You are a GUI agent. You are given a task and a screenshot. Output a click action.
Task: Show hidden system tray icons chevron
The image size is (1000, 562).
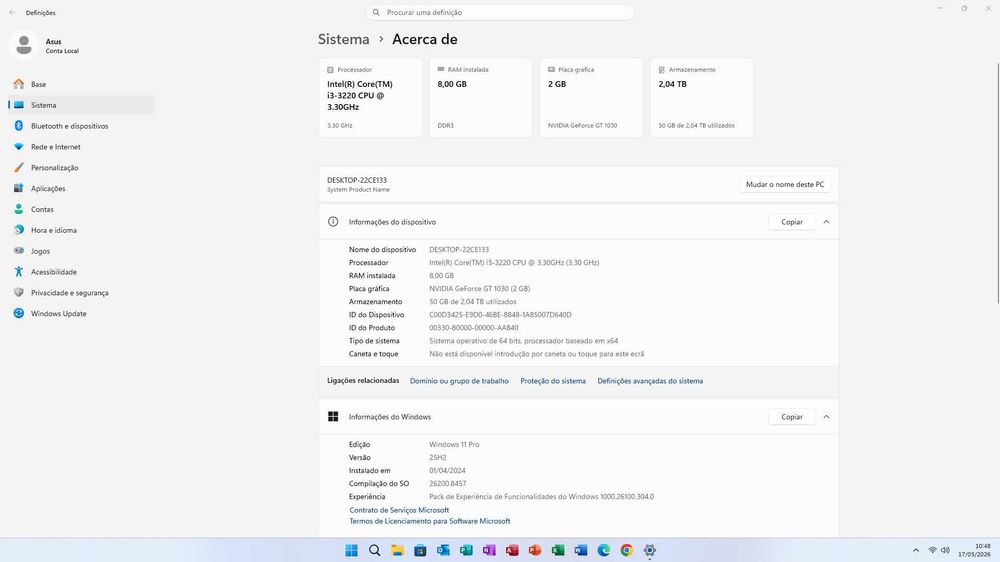[916, 550]
